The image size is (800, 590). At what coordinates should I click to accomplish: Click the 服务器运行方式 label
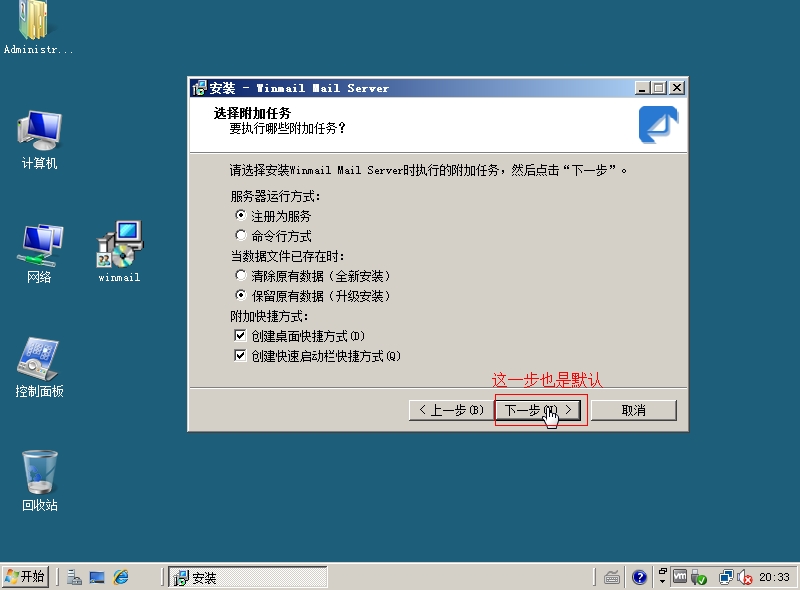[275, 196]
